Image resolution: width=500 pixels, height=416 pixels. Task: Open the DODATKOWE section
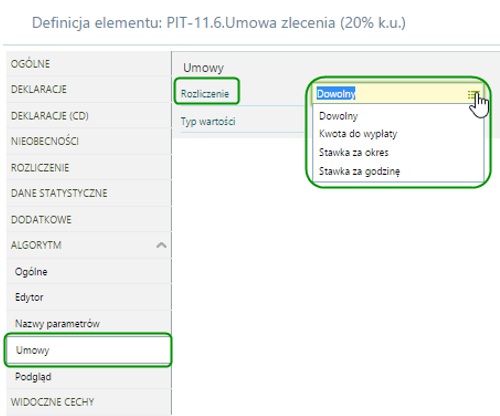89,219
